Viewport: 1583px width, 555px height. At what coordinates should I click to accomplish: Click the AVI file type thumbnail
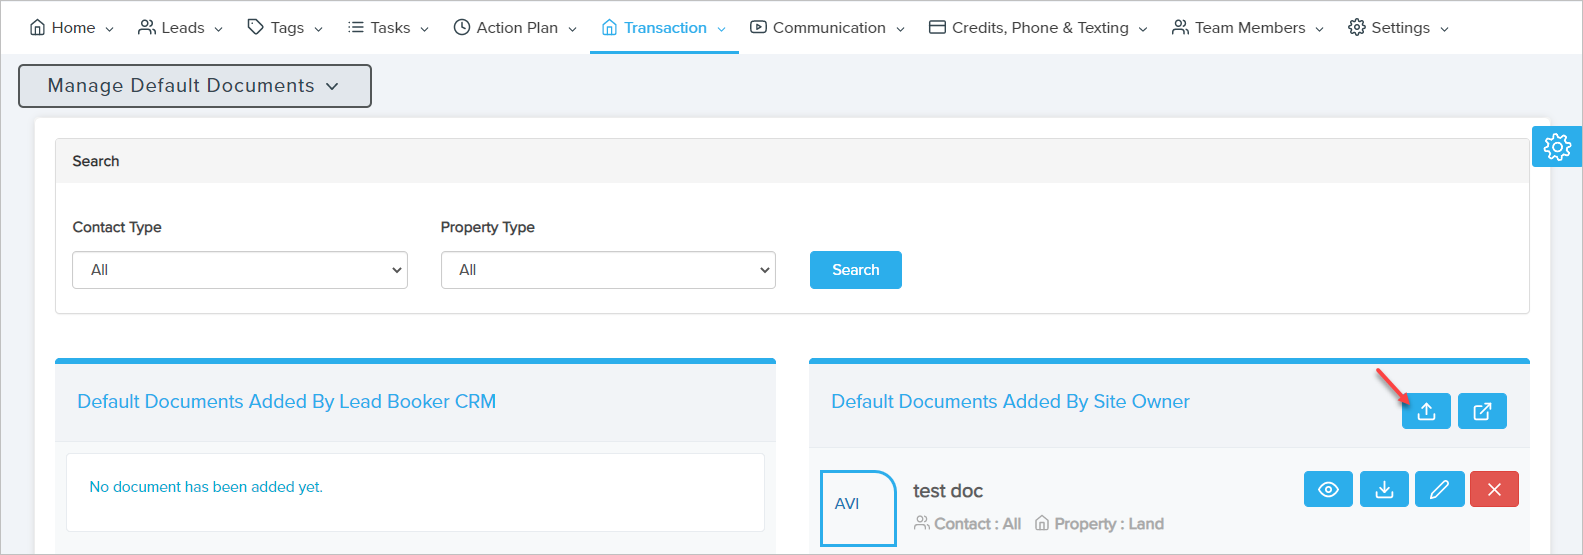point(858,507)
